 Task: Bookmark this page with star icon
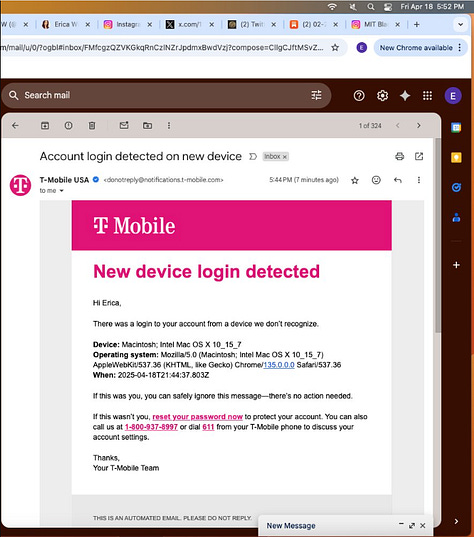(x=335, y=48)
